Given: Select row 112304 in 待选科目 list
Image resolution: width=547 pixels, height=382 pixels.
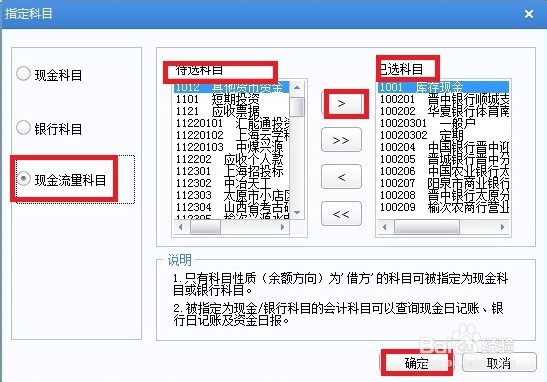Looking at the screenshot, I should click(231, 207).
